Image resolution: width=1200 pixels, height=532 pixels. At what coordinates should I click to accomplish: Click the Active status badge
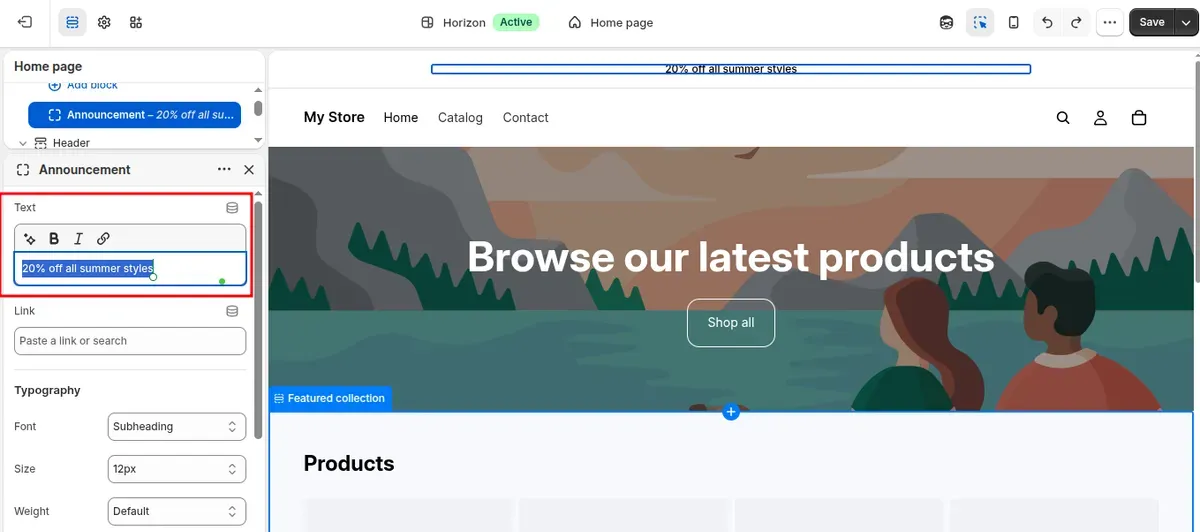(516, 22)
